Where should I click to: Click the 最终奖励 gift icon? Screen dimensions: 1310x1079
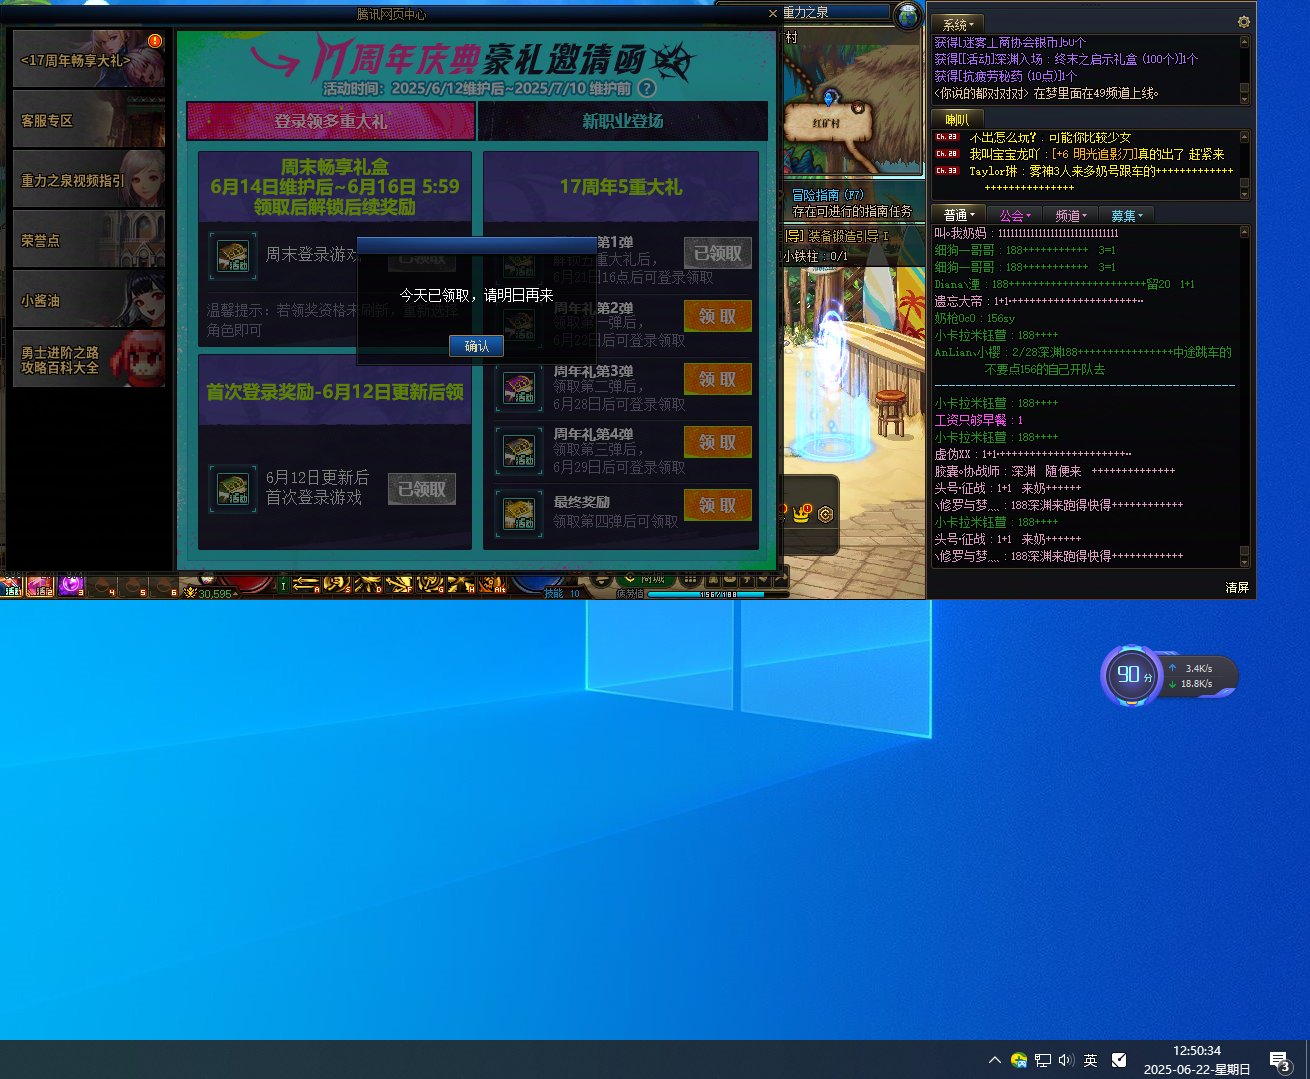click(x=519, y=514)
